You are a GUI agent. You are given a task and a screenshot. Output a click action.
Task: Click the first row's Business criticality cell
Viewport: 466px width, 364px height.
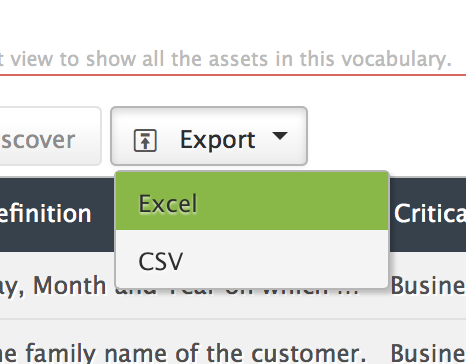tap(428, 286)
